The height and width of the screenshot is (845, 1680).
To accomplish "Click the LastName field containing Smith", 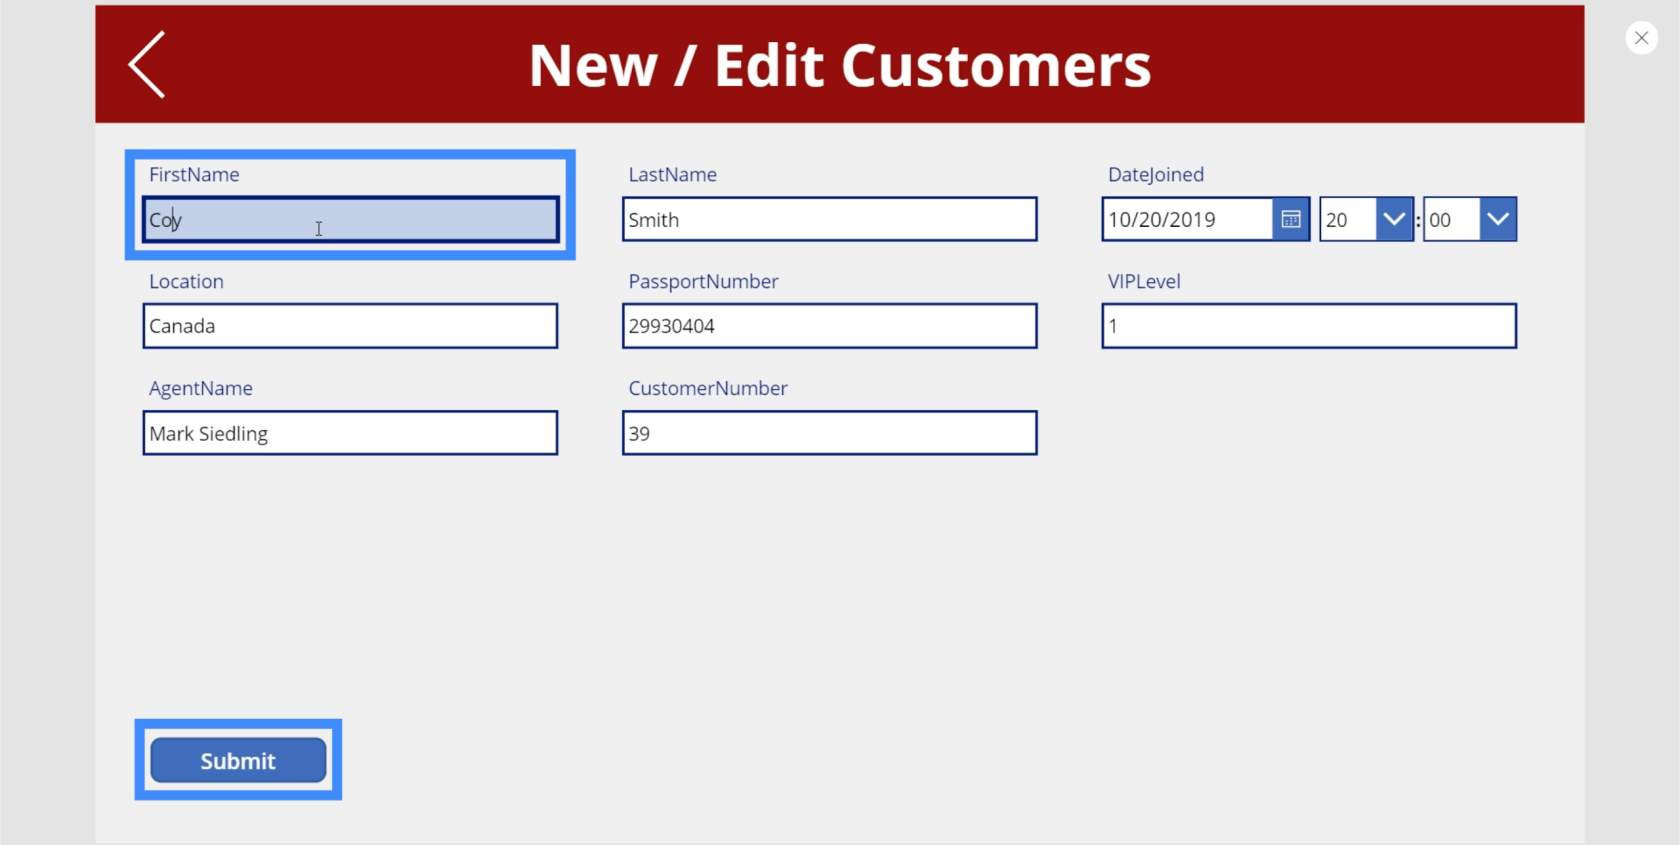I will (x=829, y=220).
